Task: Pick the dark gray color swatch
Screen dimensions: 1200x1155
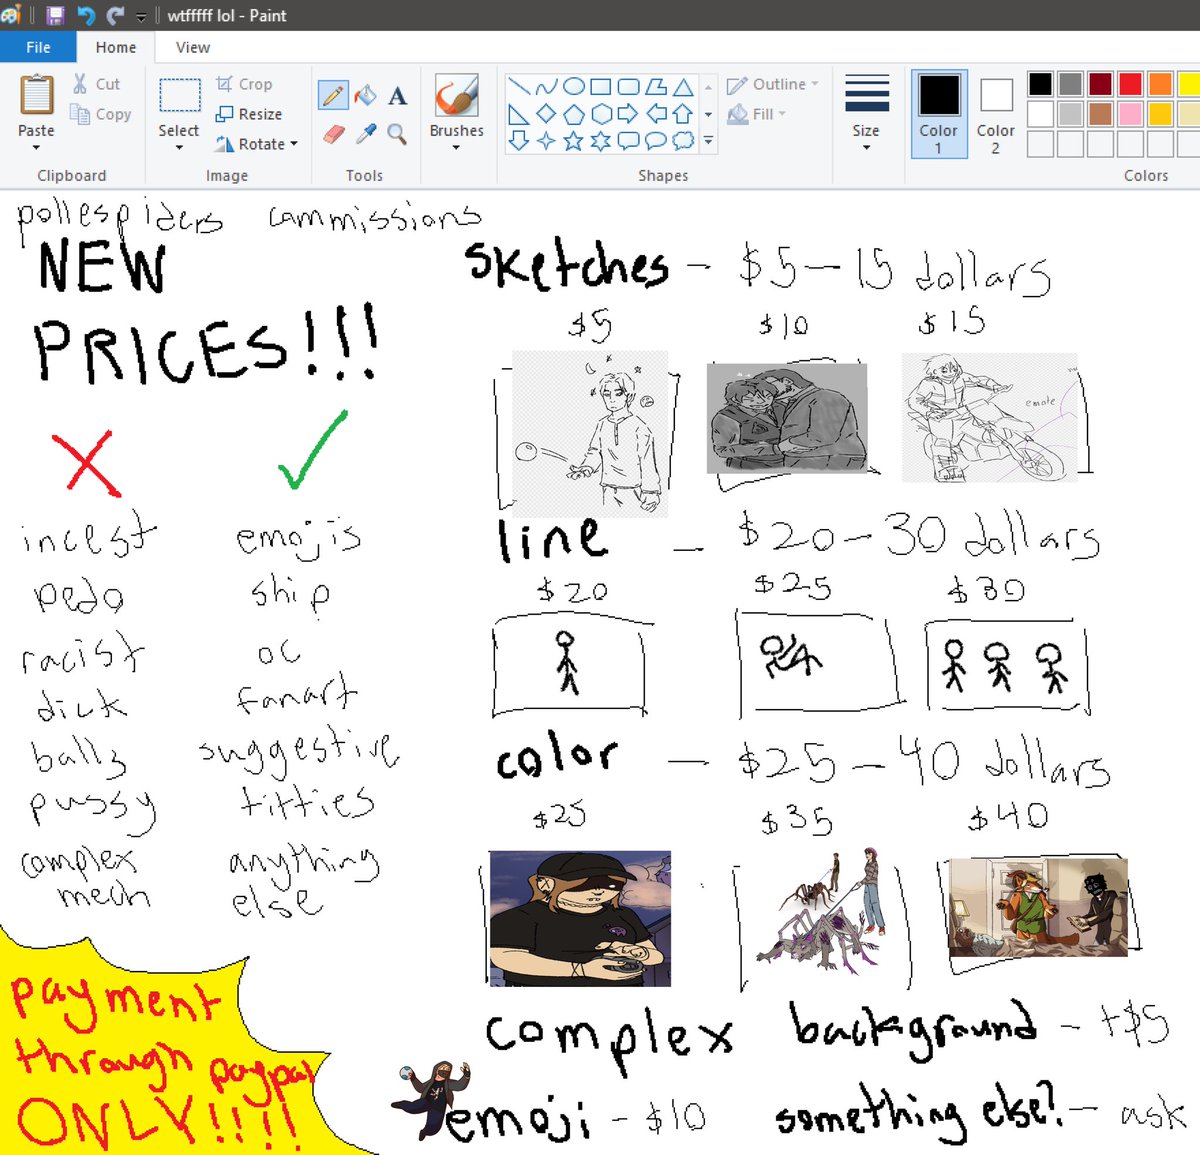Action: pyautogui.click(x=1070, y=84)
